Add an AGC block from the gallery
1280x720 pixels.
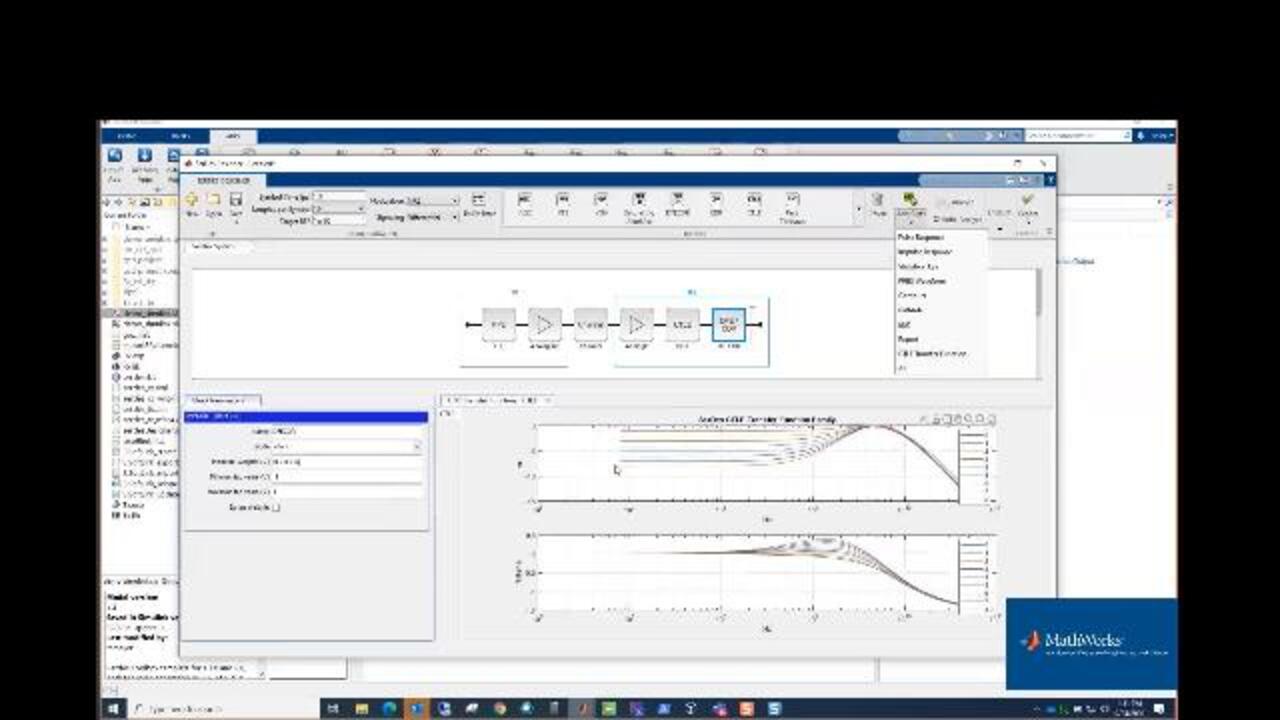(x=524, y=199)
